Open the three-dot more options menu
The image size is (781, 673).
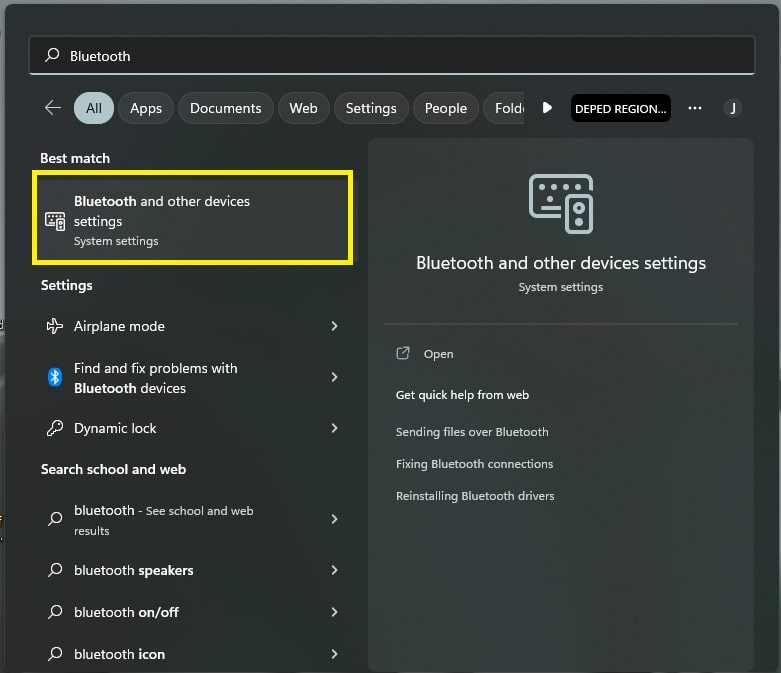695,108
